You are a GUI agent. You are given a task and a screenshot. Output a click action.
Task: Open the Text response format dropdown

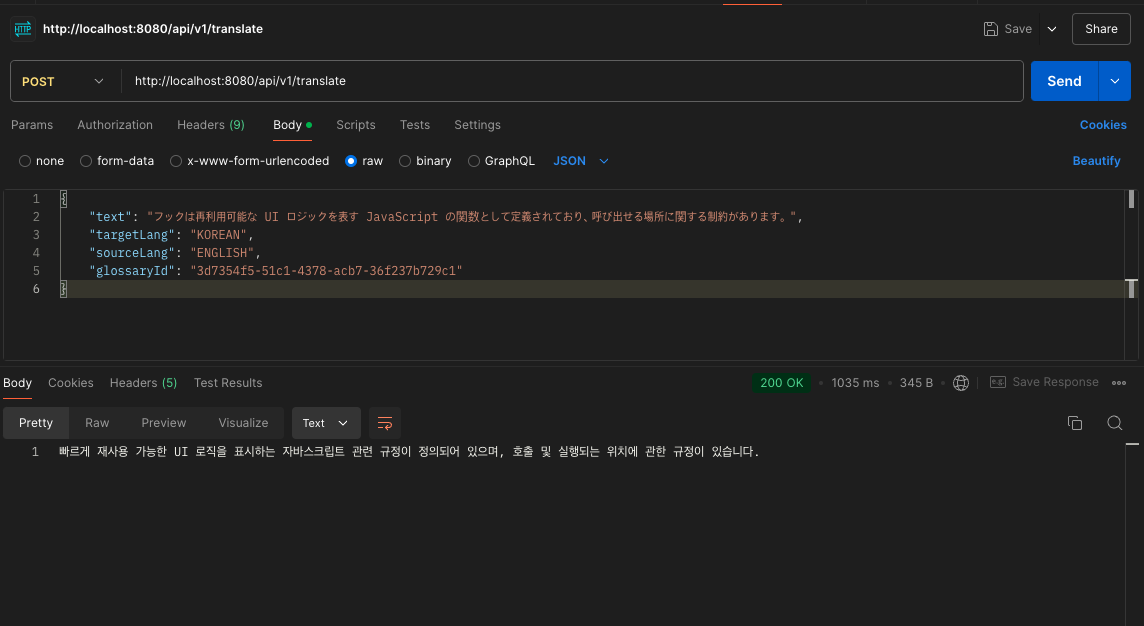pos(326,423)
